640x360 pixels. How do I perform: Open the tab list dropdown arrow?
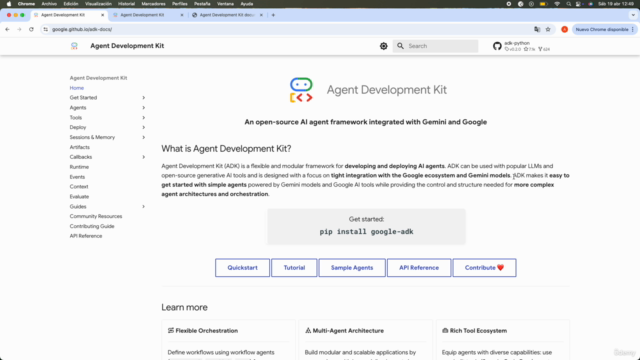(633, 15)
